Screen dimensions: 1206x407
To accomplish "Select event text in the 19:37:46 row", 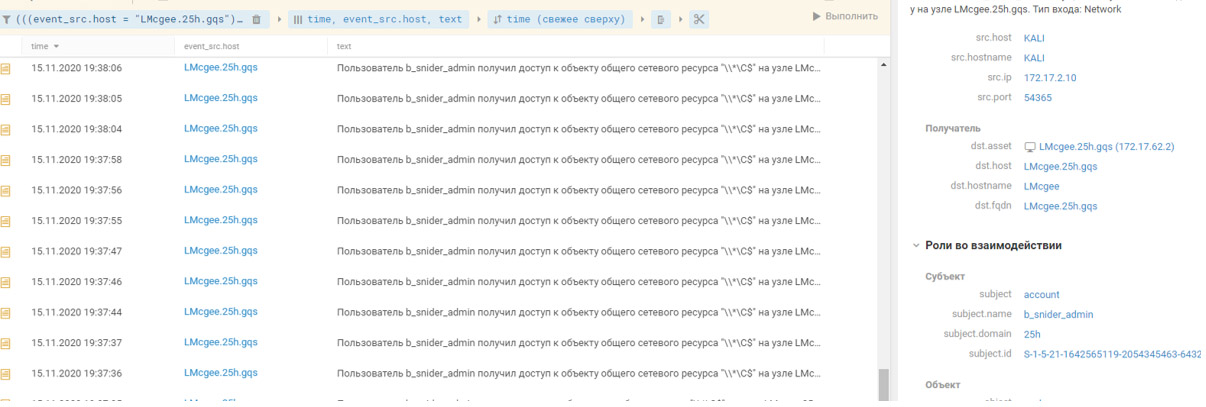I will point(581,282).
